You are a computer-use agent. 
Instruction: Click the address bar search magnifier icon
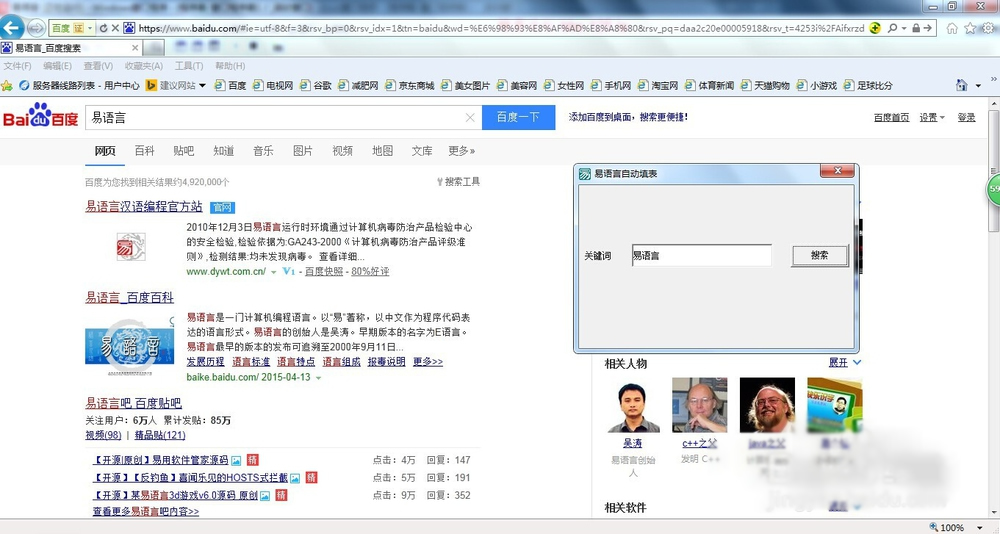tap(892, 28)
